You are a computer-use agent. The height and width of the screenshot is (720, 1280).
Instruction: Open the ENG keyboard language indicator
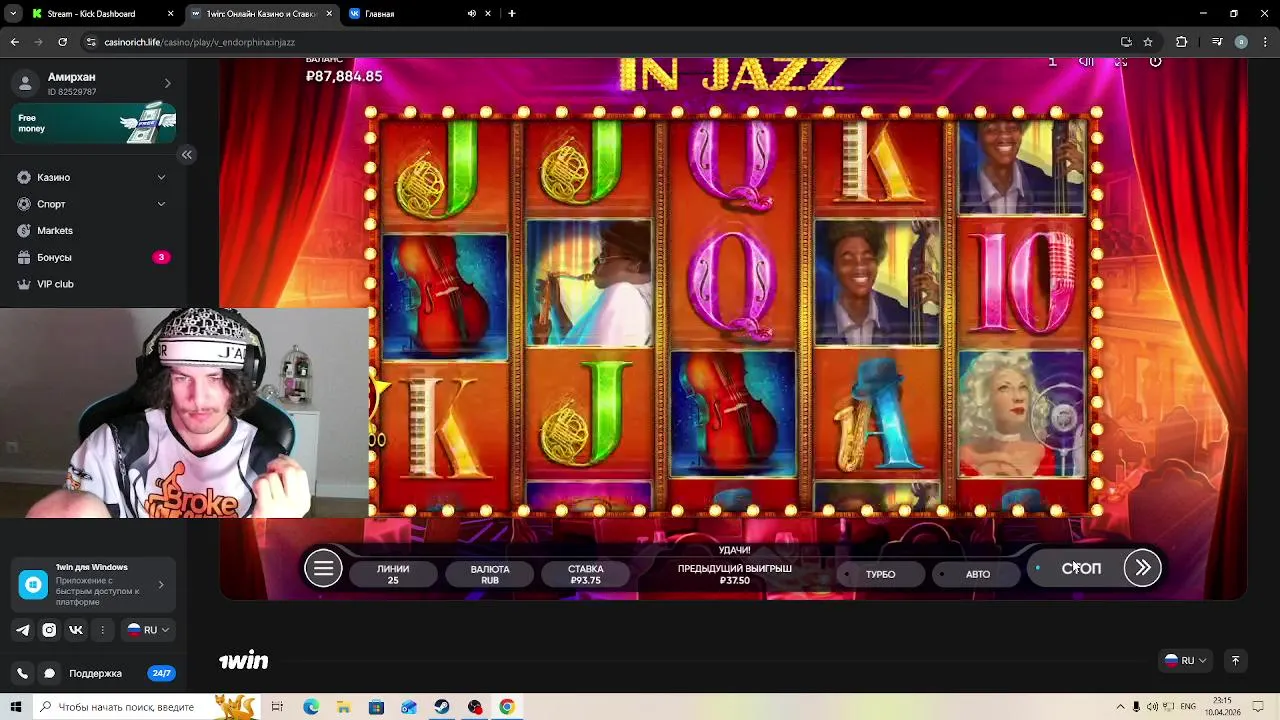tap(1189, 707)
